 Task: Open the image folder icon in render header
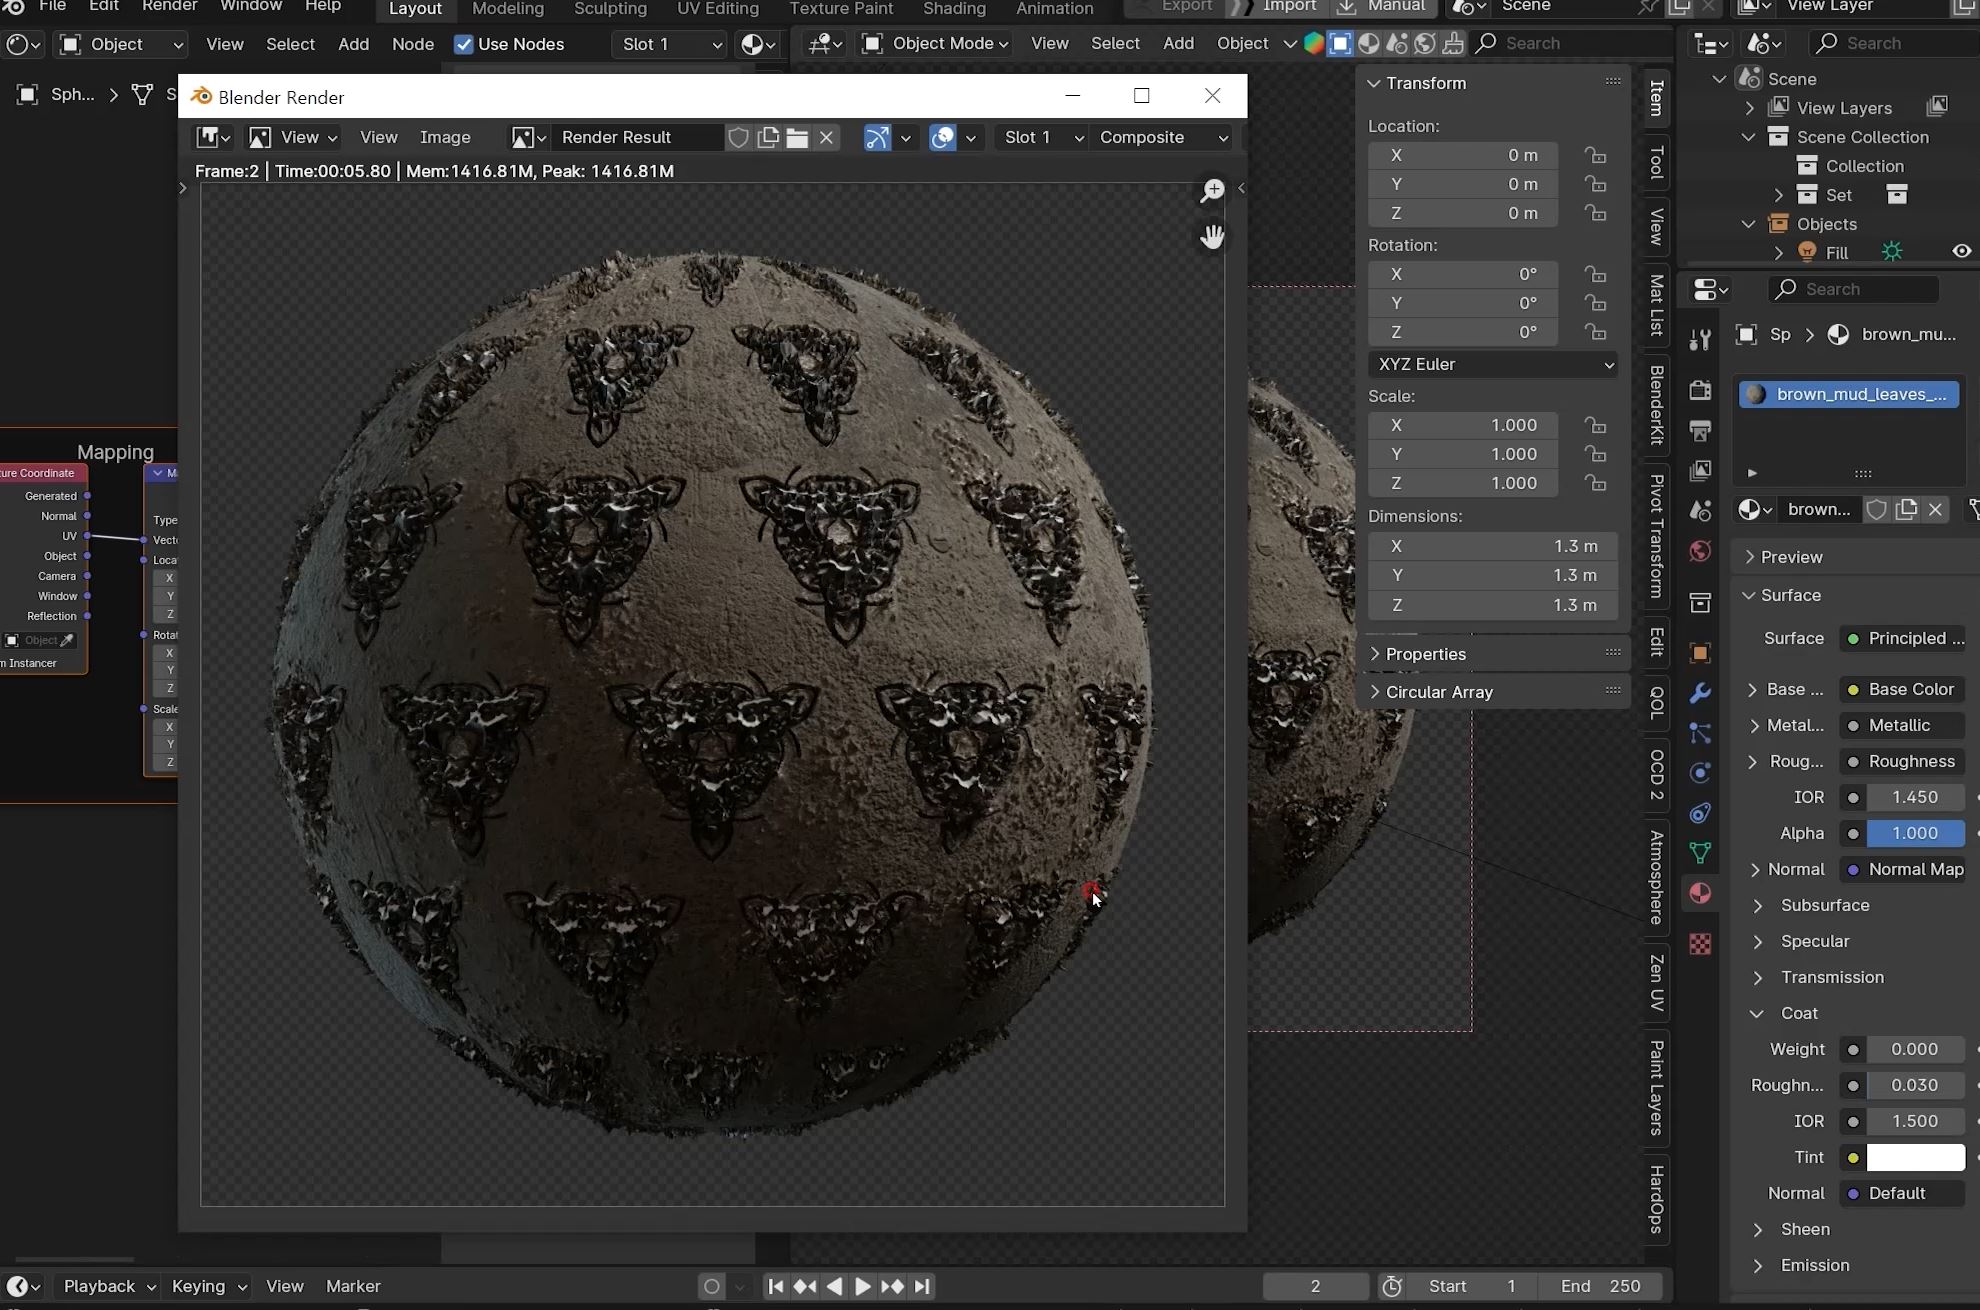pos(797,138)
